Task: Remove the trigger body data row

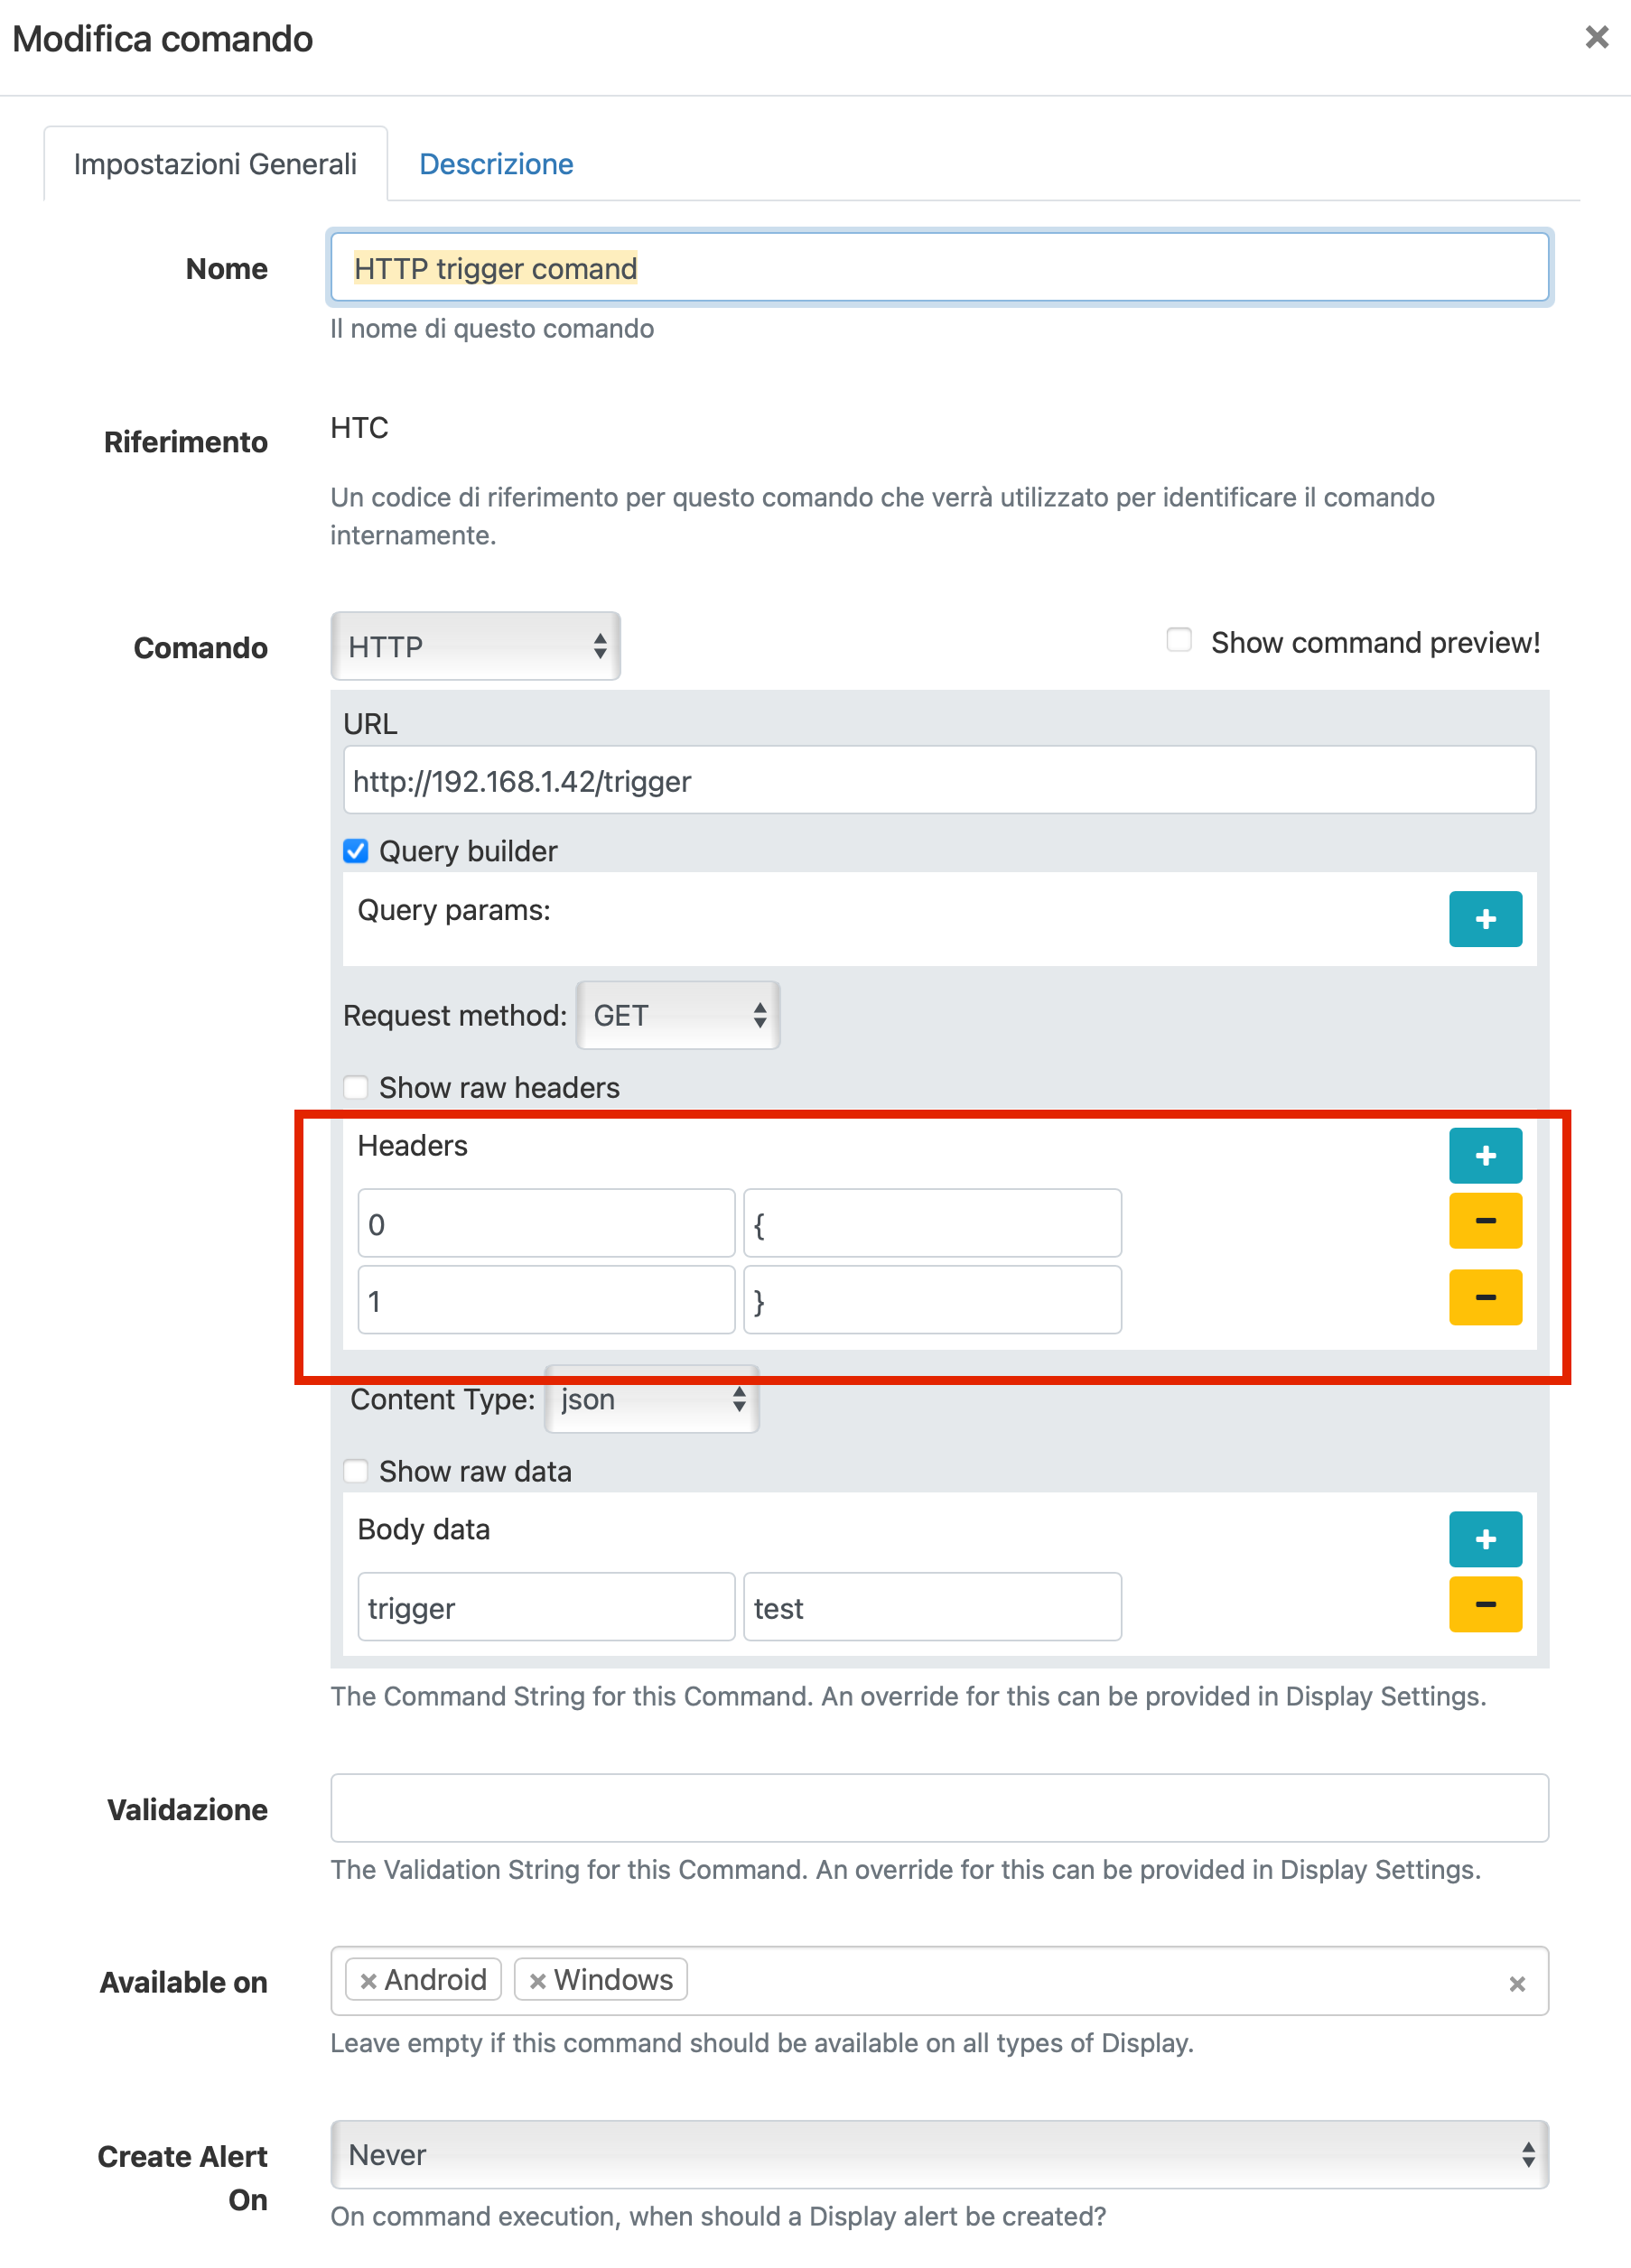Action: [1484, 1604]
